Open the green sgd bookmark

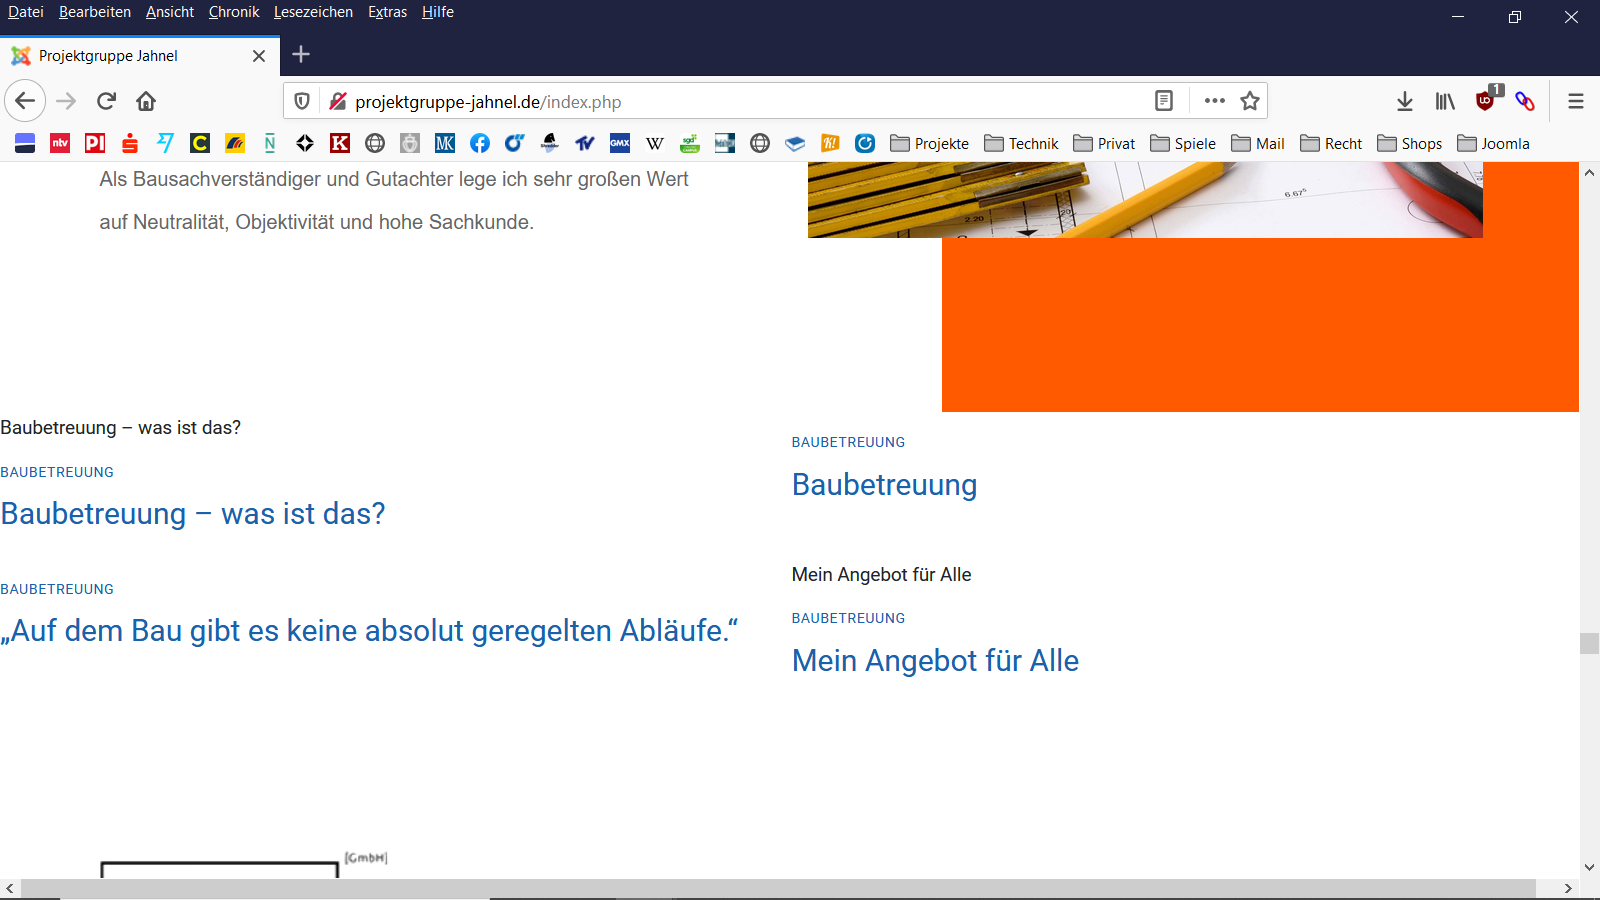point(690,143)
